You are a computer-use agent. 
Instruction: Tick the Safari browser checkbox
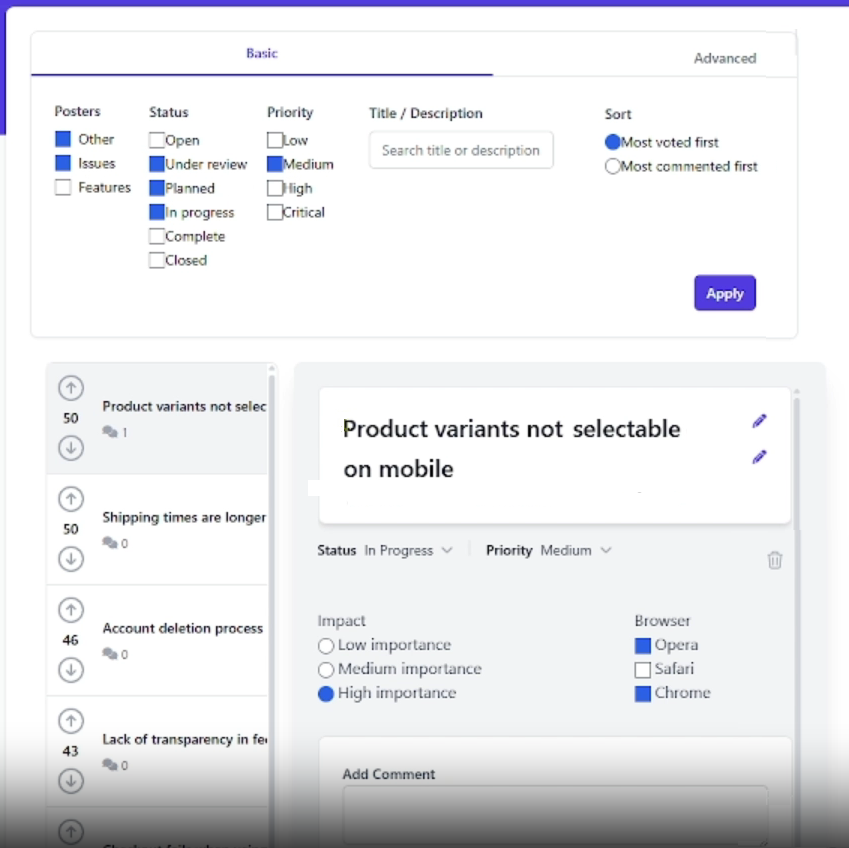point(642,669)
